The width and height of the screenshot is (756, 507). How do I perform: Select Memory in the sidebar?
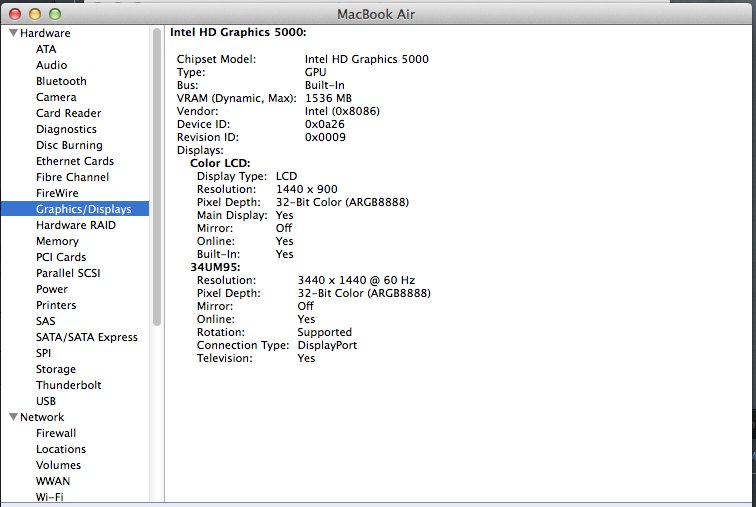point(57,241)
